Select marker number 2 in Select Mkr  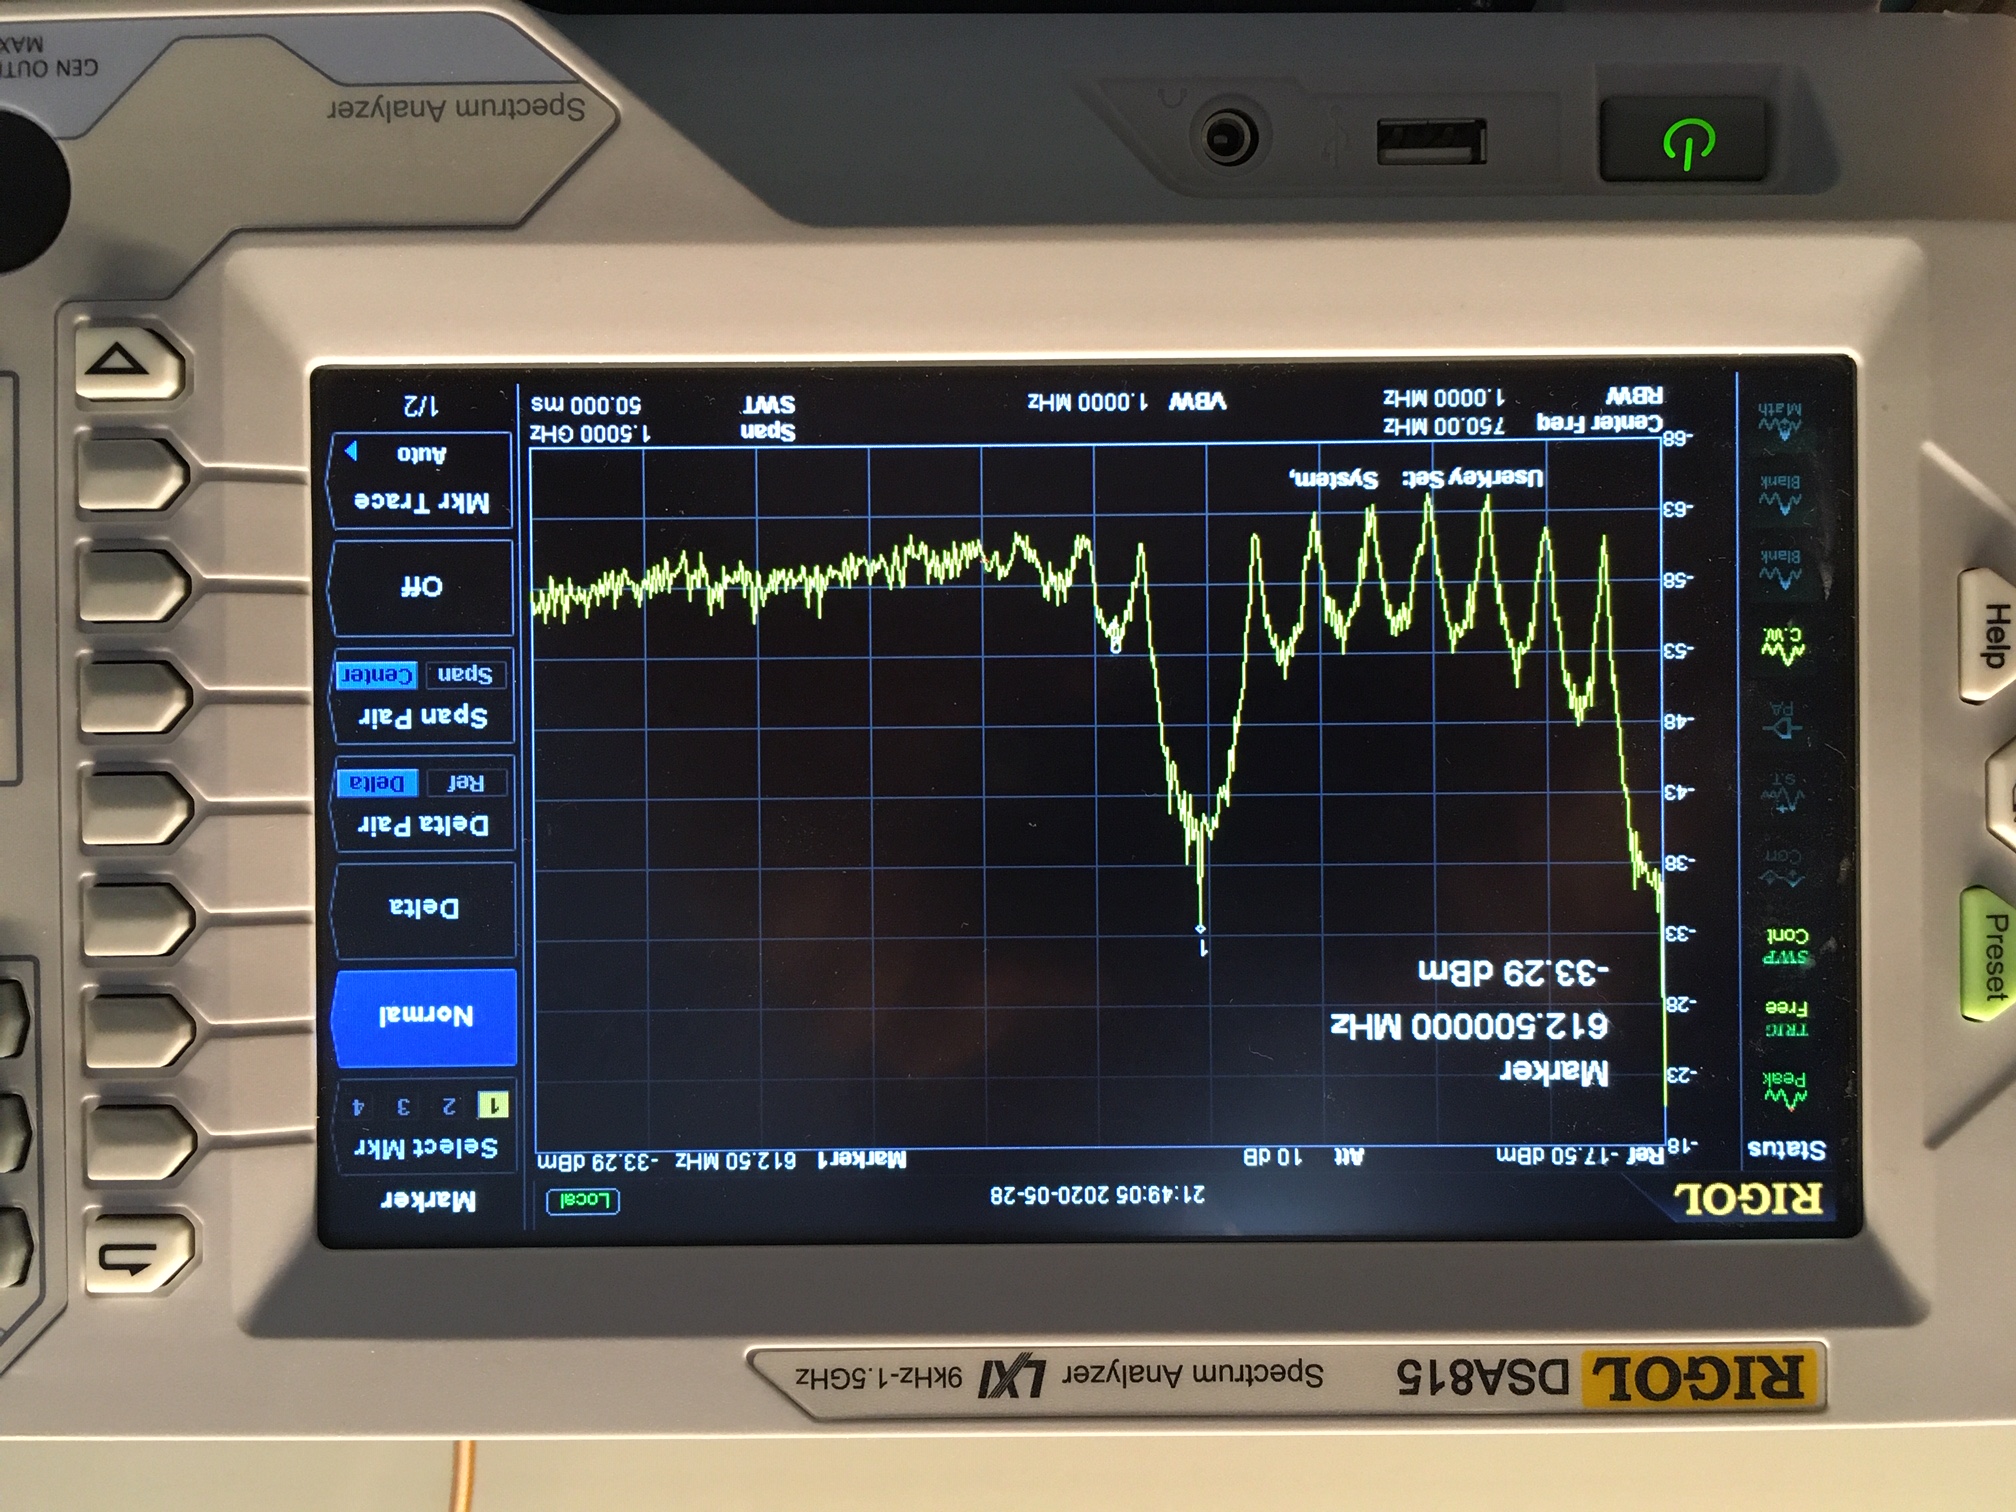pos(449,1105)
